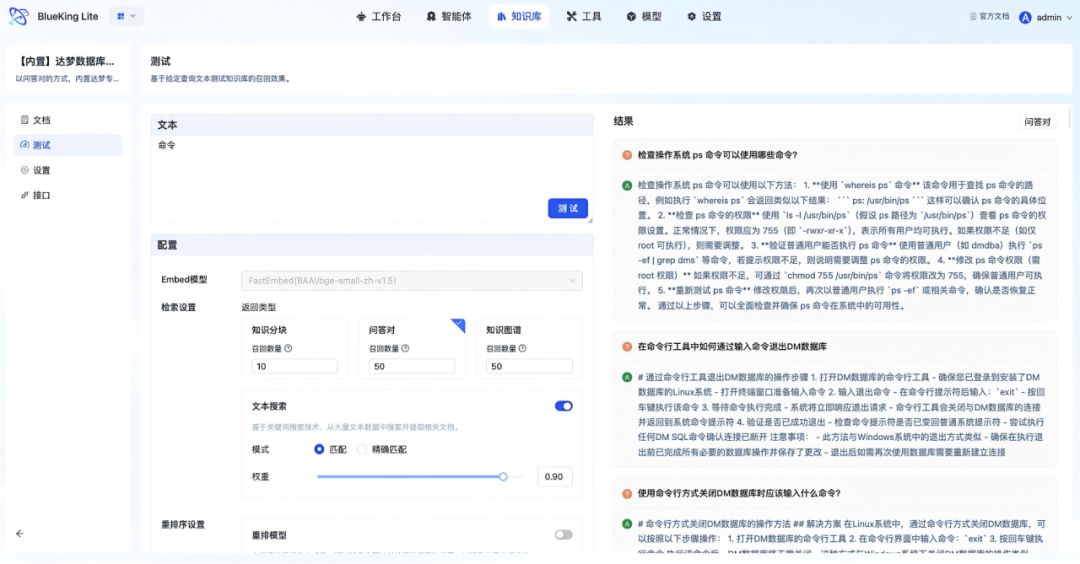Click the 问答对 tag in results header
This screenshot has width=1080, height=564.
(1037, 122)
